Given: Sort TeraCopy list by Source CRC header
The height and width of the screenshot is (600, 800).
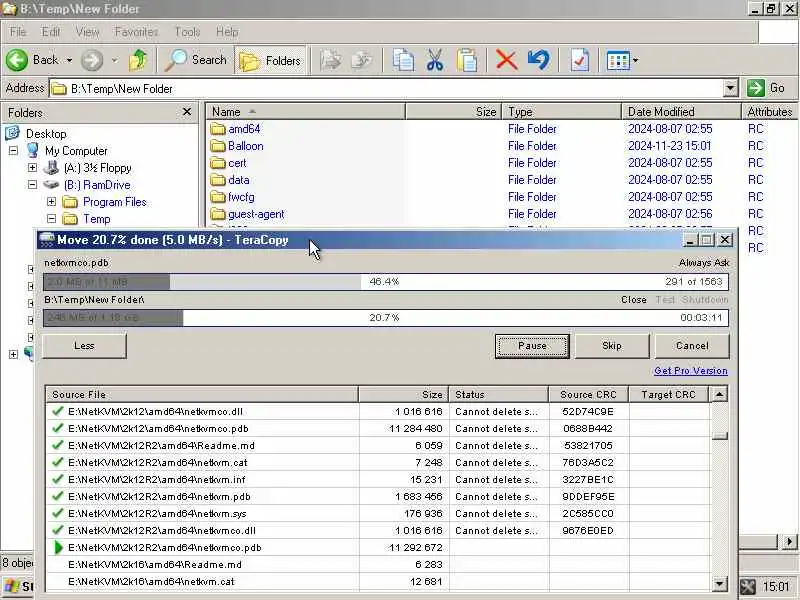Looking at the screenshot, I should 588,394.
